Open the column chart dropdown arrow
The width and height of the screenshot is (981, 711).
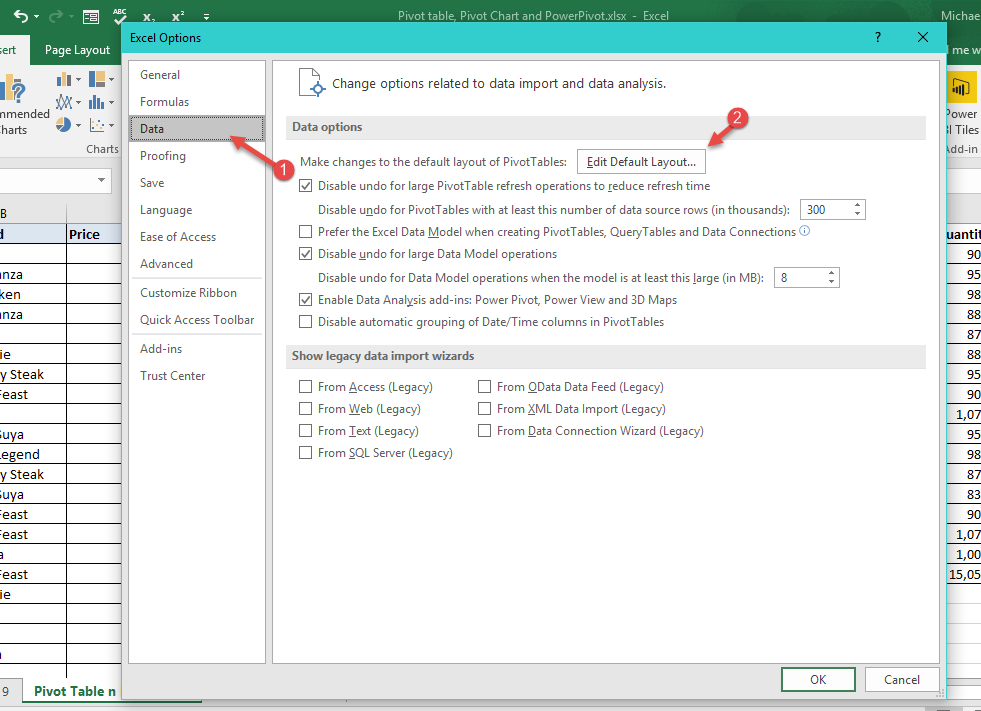coord(77,77)
